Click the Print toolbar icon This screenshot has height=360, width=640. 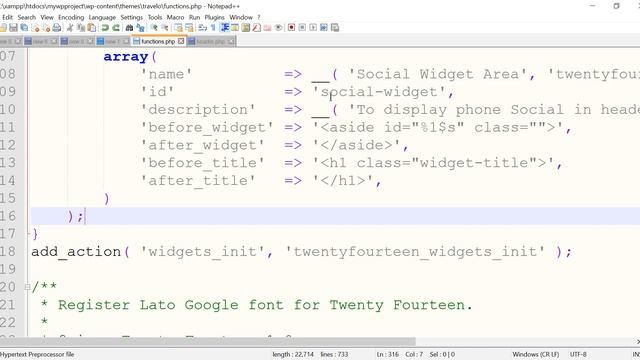click(x=57, y=28)
